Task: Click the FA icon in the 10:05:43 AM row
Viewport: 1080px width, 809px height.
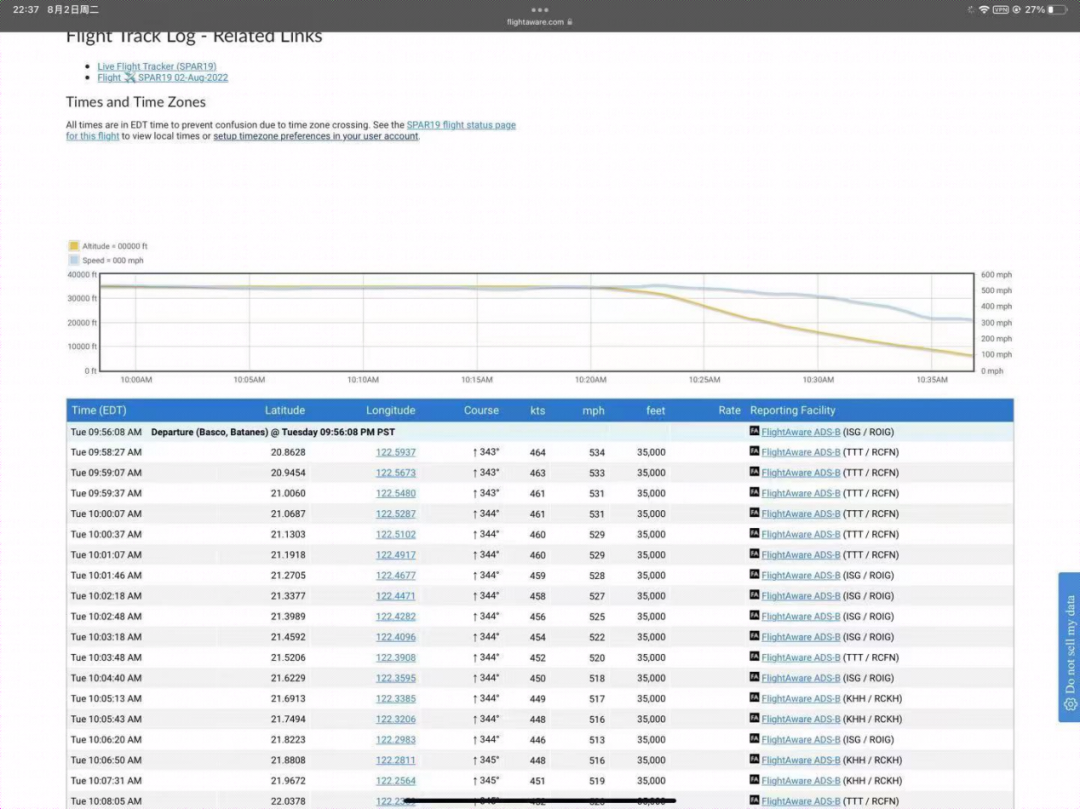Action: click(754, 718)
